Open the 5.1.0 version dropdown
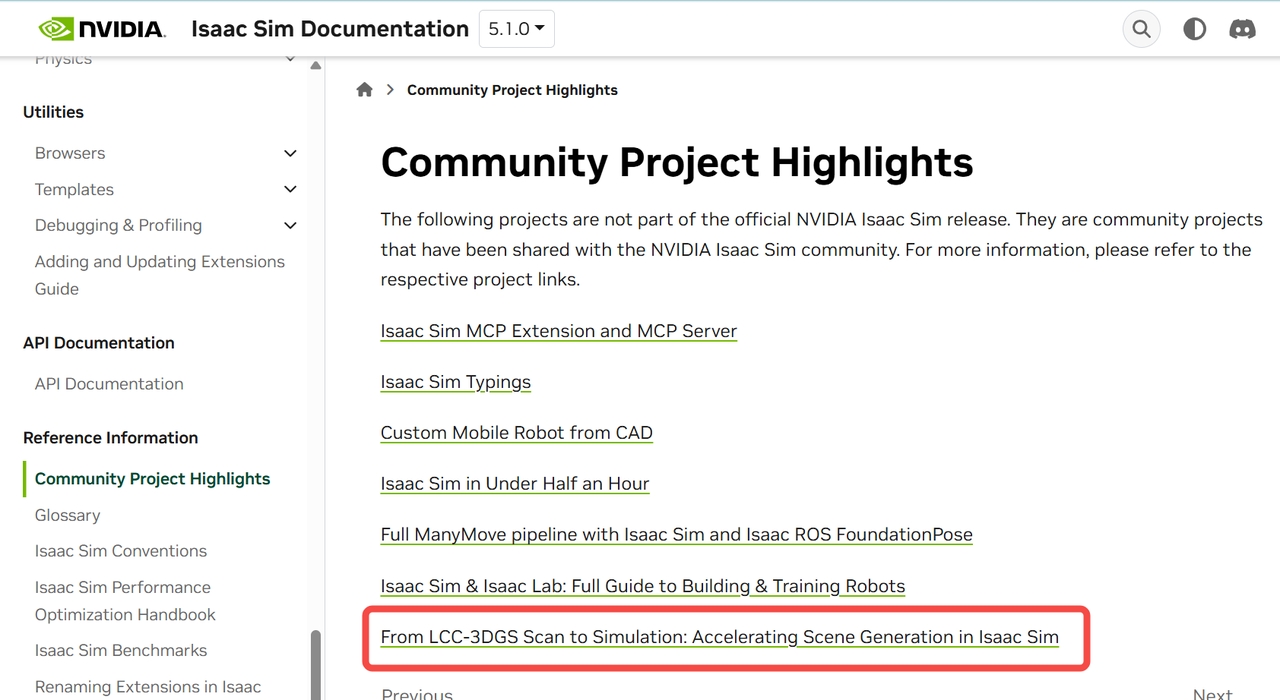The image size is (1280, 700). tap(516, 29)
